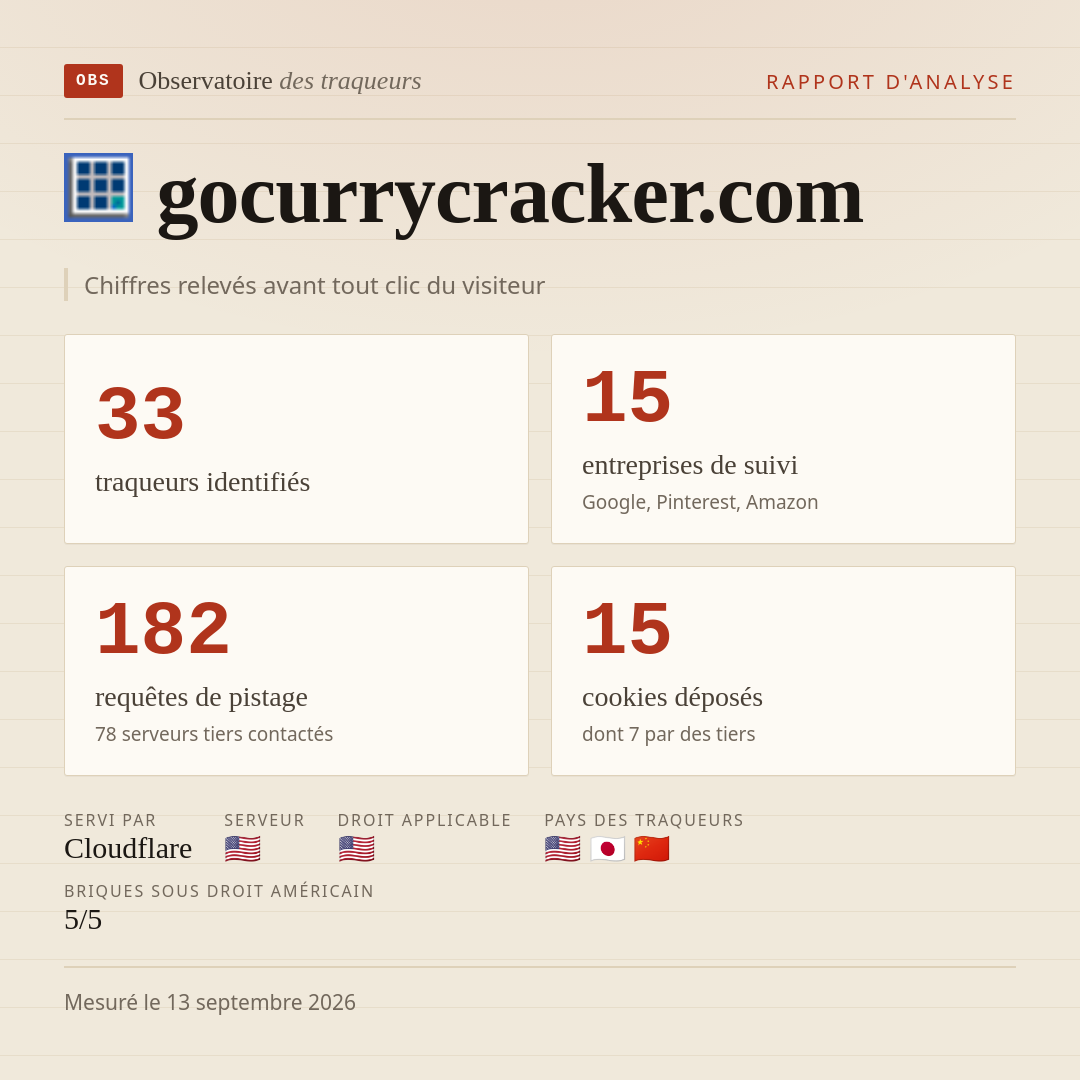Click the requêtes de pistage label
Viewport: 1080px width, 1080px height.
tap(201, 697)
